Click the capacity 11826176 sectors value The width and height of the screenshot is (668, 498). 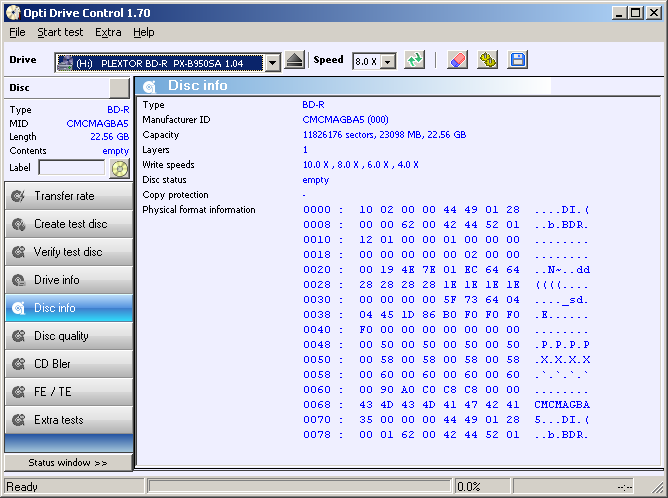[x=384, y=135]
